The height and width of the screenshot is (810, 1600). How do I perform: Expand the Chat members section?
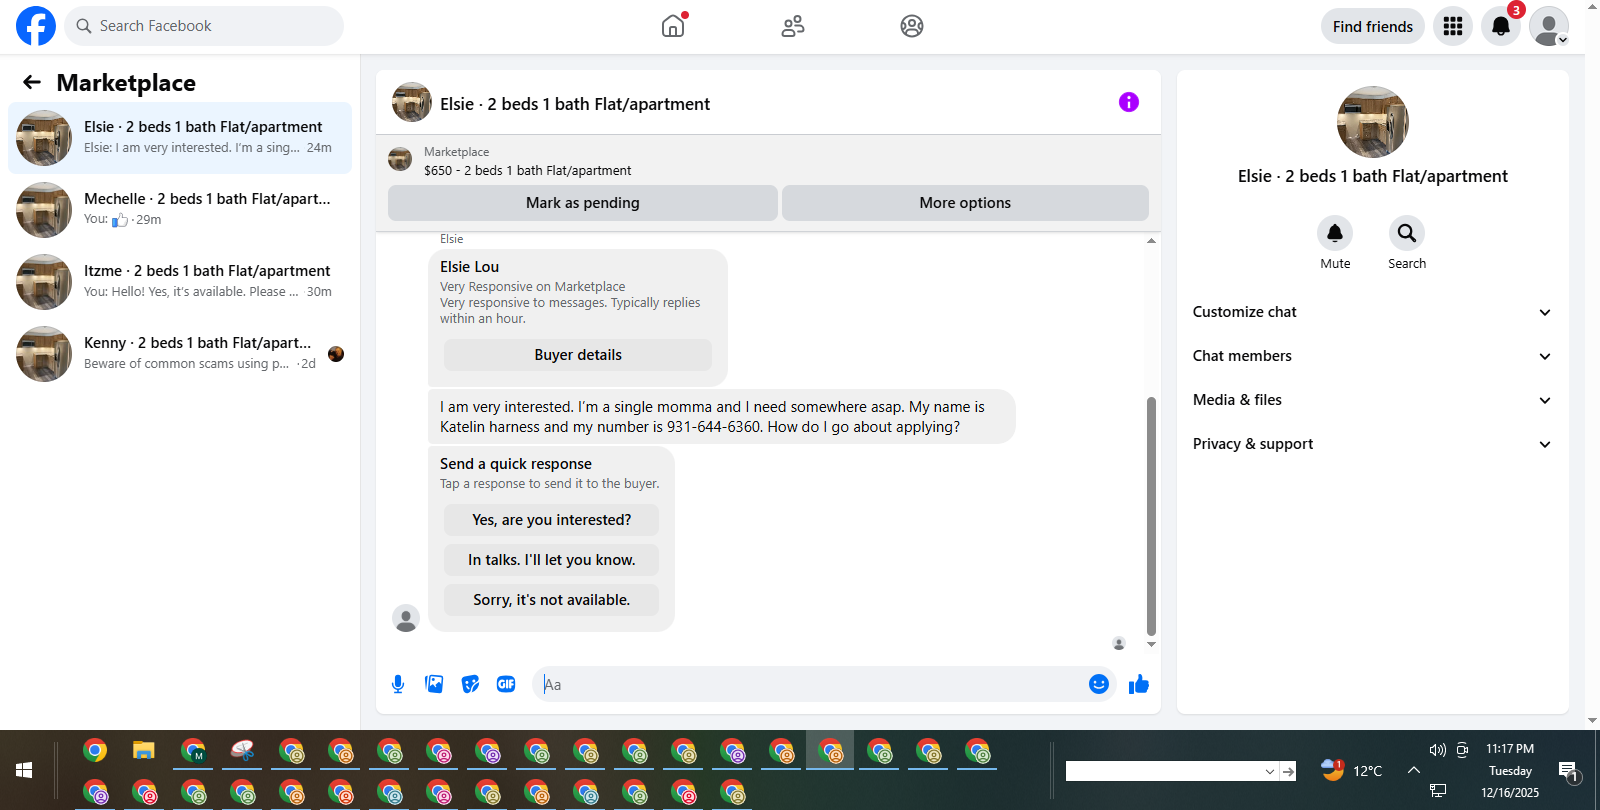[1373, 356]
